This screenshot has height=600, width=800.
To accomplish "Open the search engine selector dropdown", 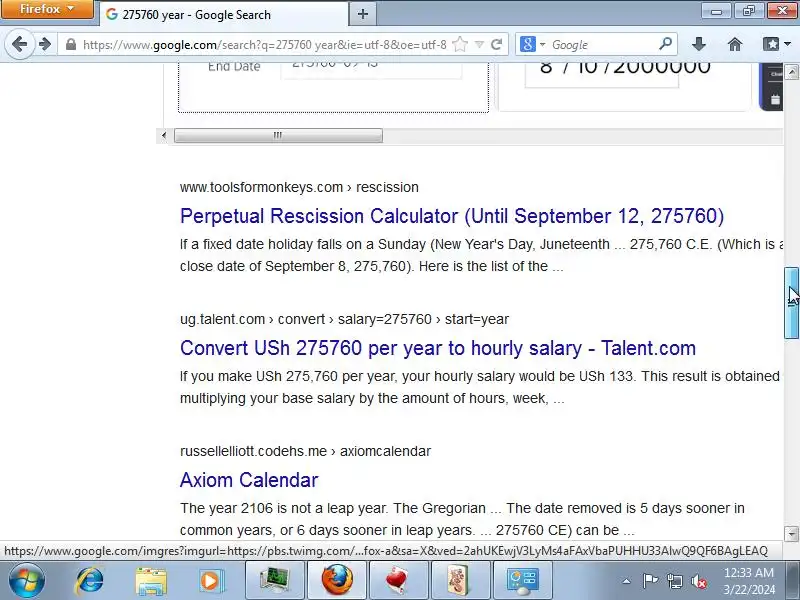I will [533, 44].
